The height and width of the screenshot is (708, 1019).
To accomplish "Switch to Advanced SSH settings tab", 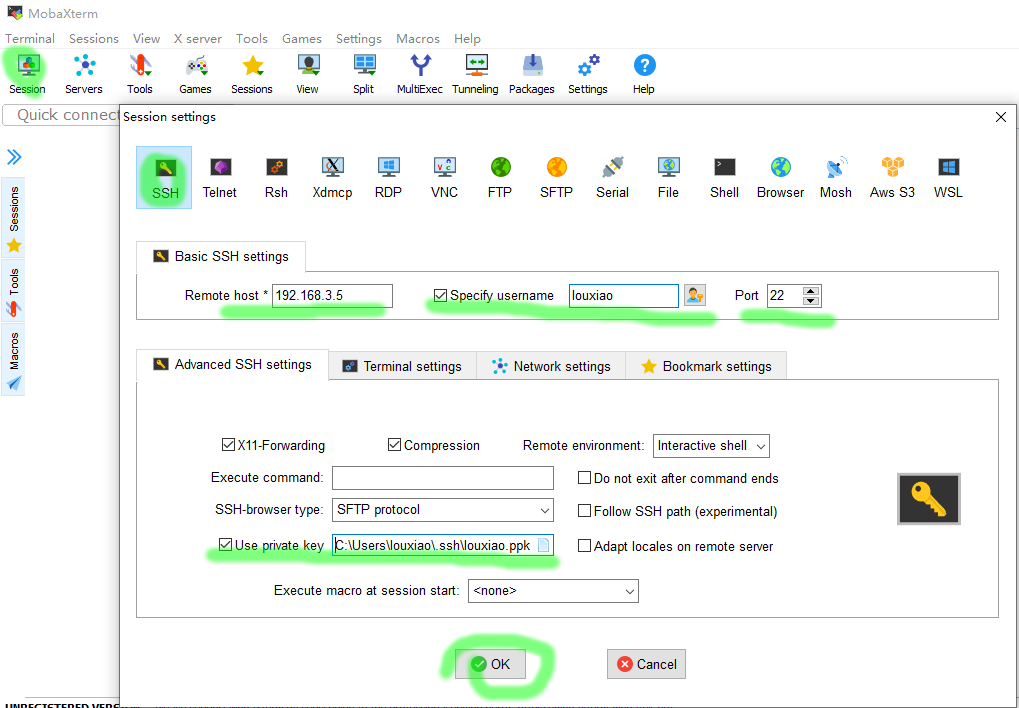I will (233, 365).
